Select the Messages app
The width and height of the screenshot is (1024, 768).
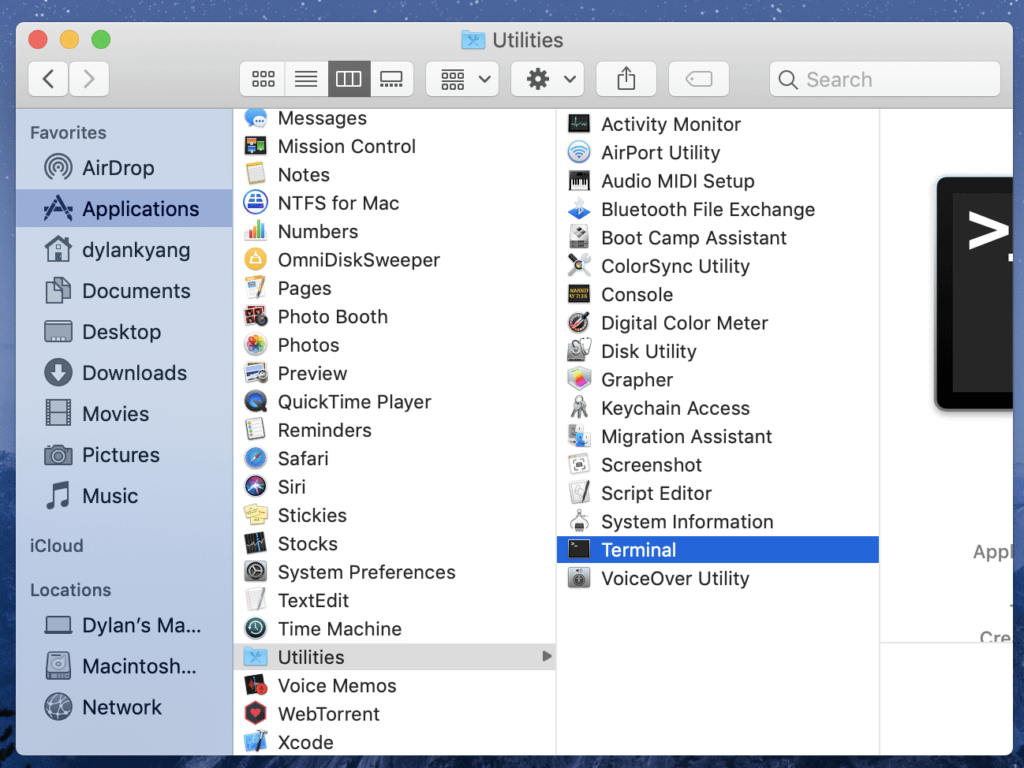(x=394, y=118)
